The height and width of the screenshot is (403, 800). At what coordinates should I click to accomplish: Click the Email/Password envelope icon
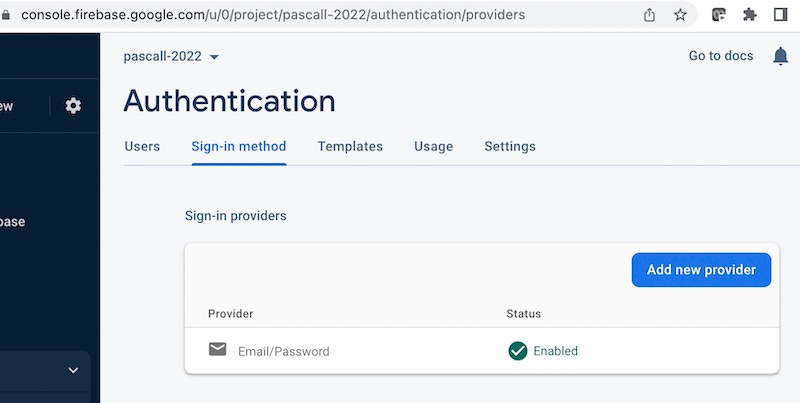pyautogui.click(x=217, y=349)
